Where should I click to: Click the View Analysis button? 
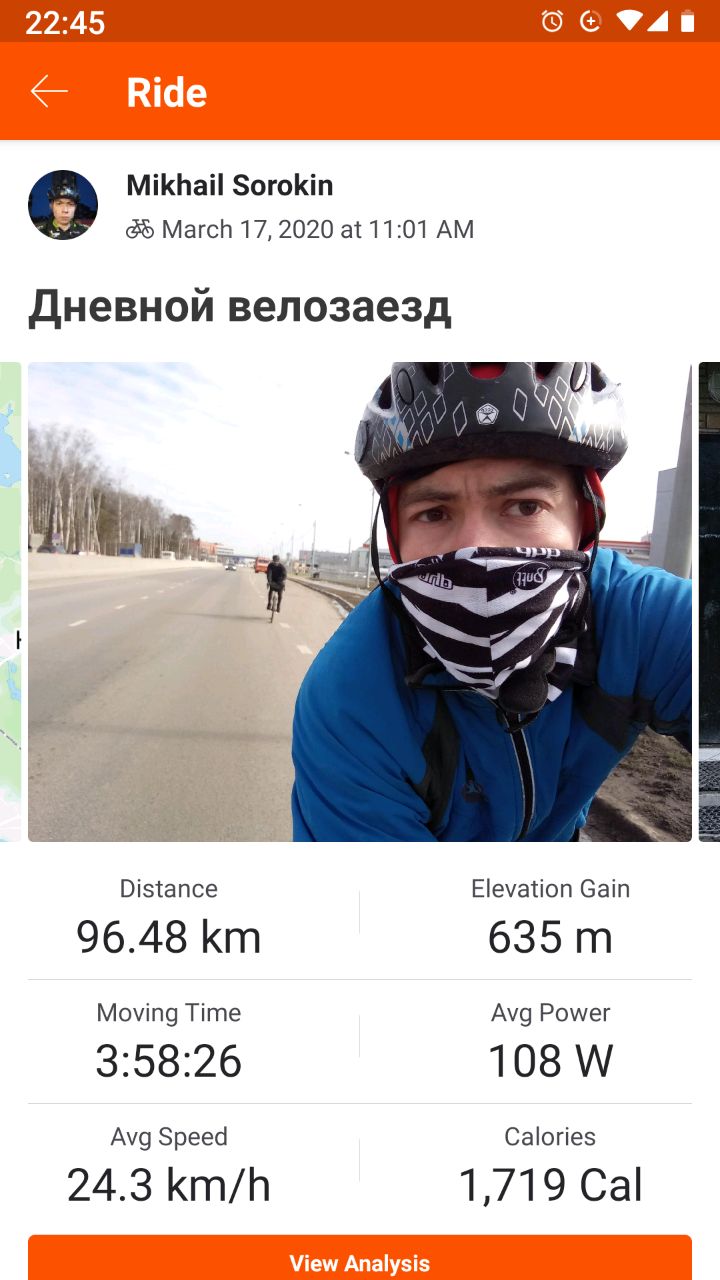[x=360, y=1258]
